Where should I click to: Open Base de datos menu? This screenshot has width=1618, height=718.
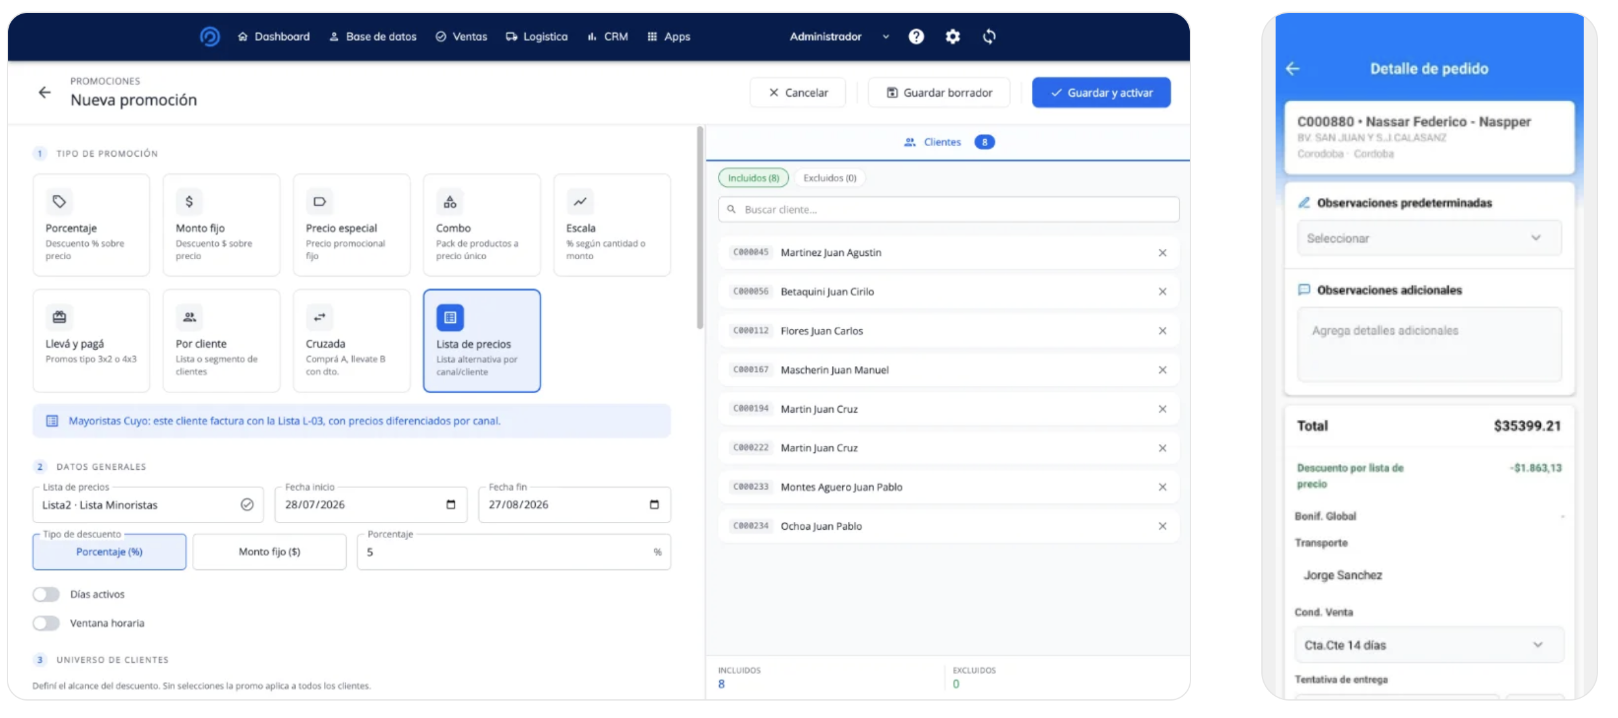[373, 37]
